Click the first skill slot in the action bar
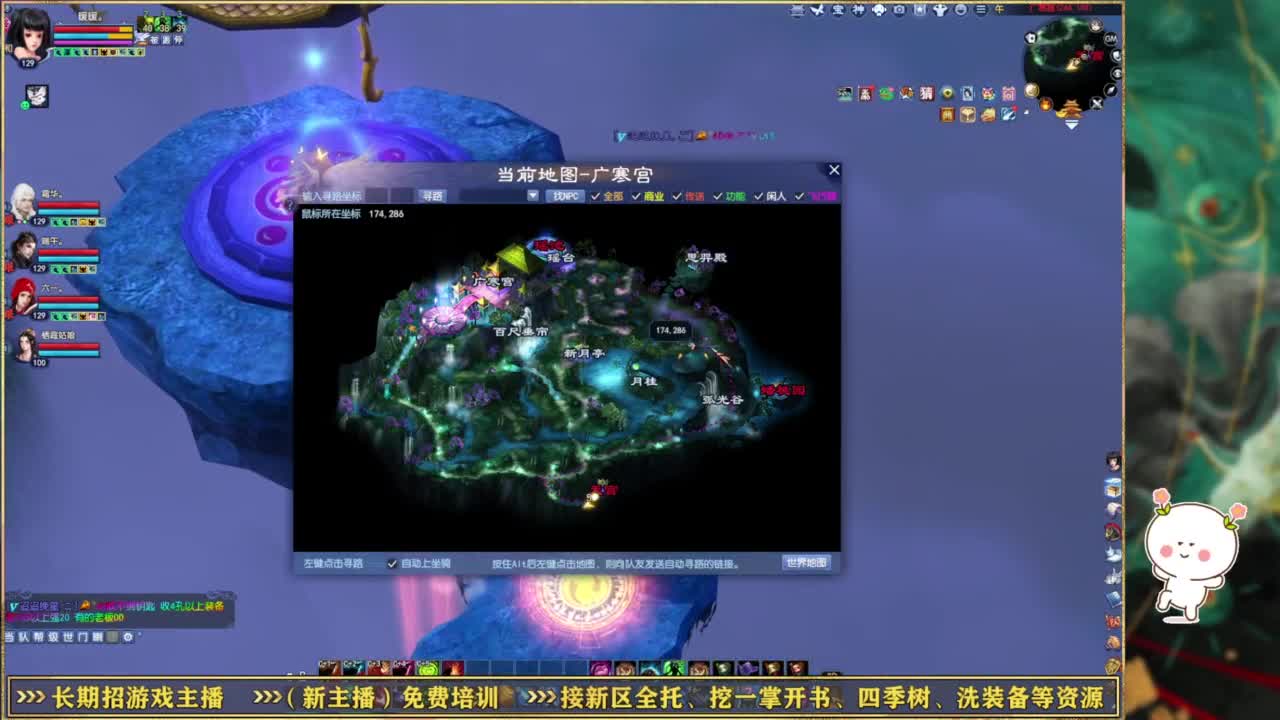 click(328, 668)
